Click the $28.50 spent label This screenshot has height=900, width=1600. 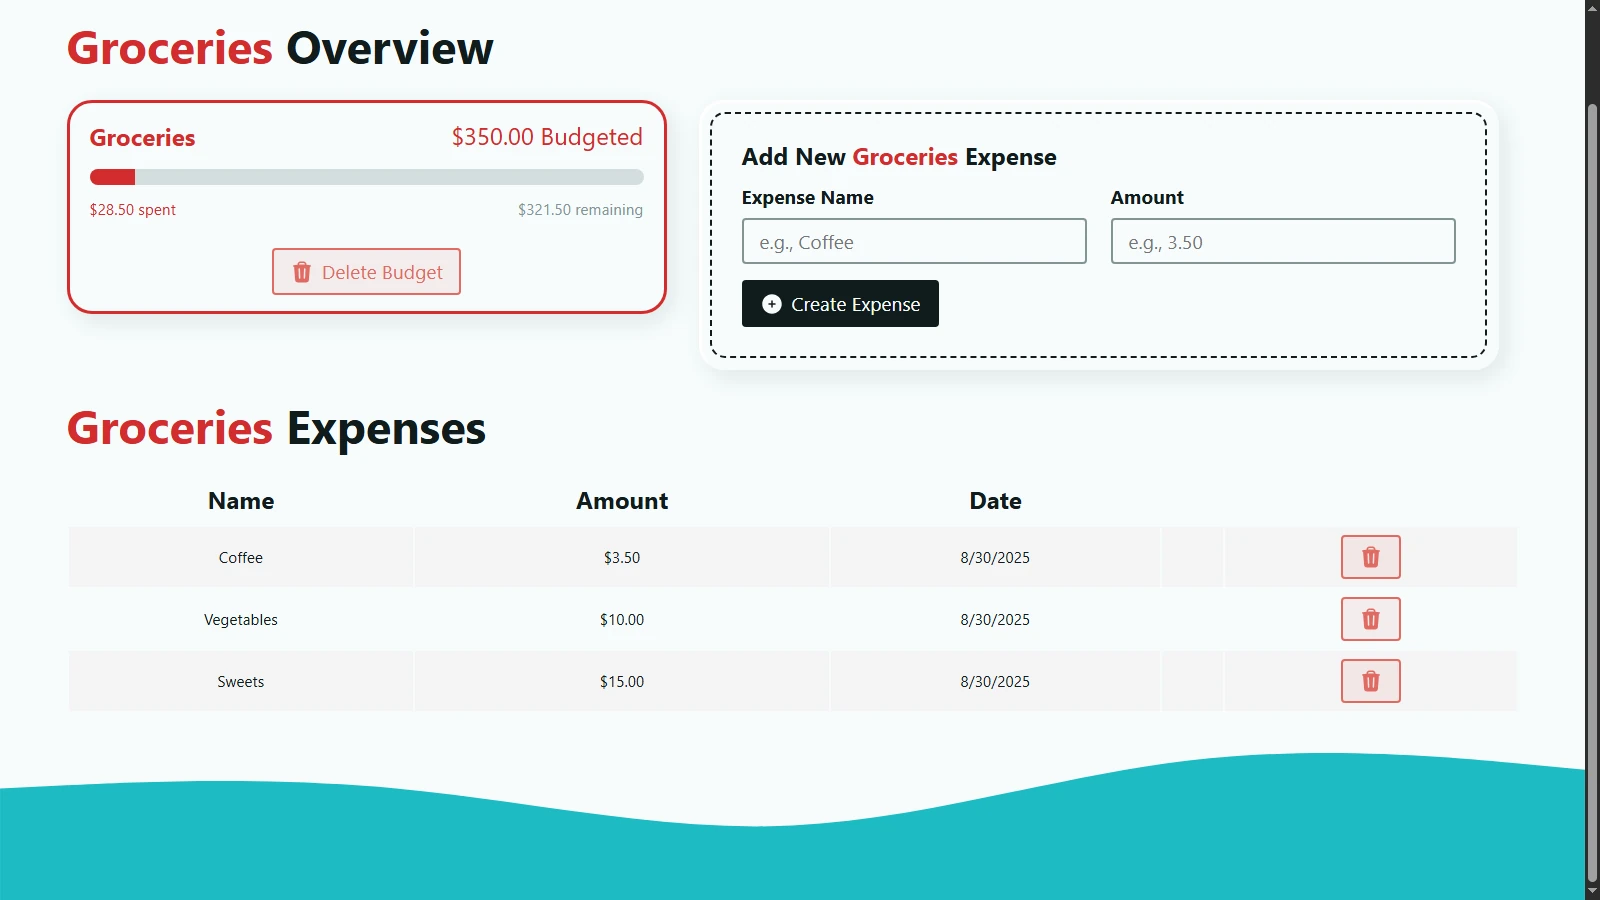pos(133,210)
